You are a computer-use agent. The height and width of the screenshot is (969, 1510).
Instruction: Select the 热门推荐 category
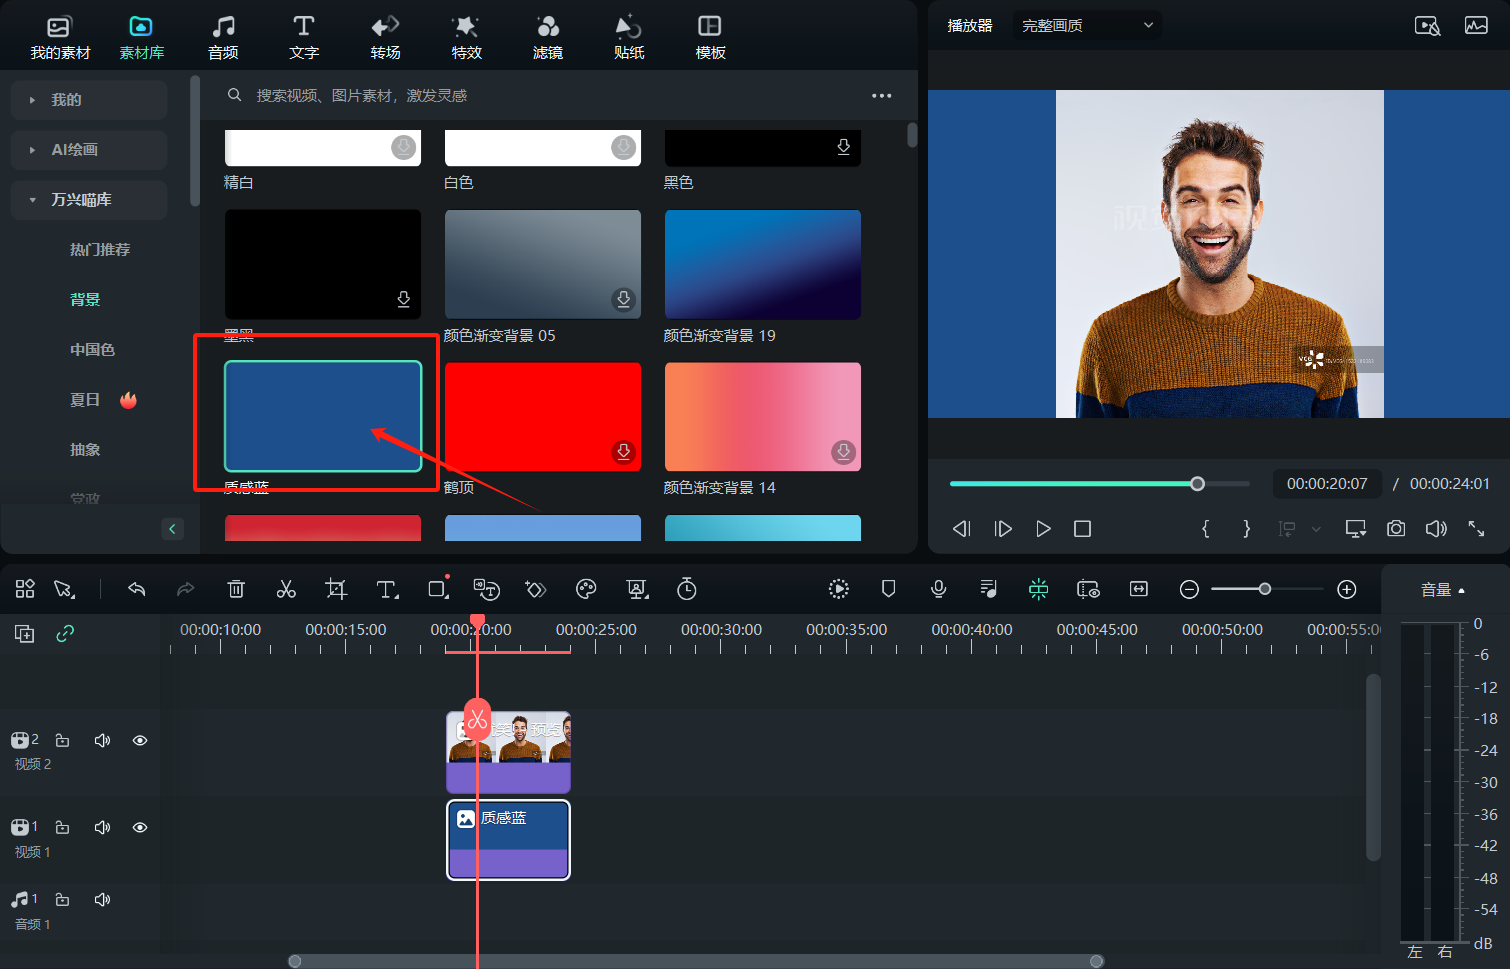[x=100, y=249]
